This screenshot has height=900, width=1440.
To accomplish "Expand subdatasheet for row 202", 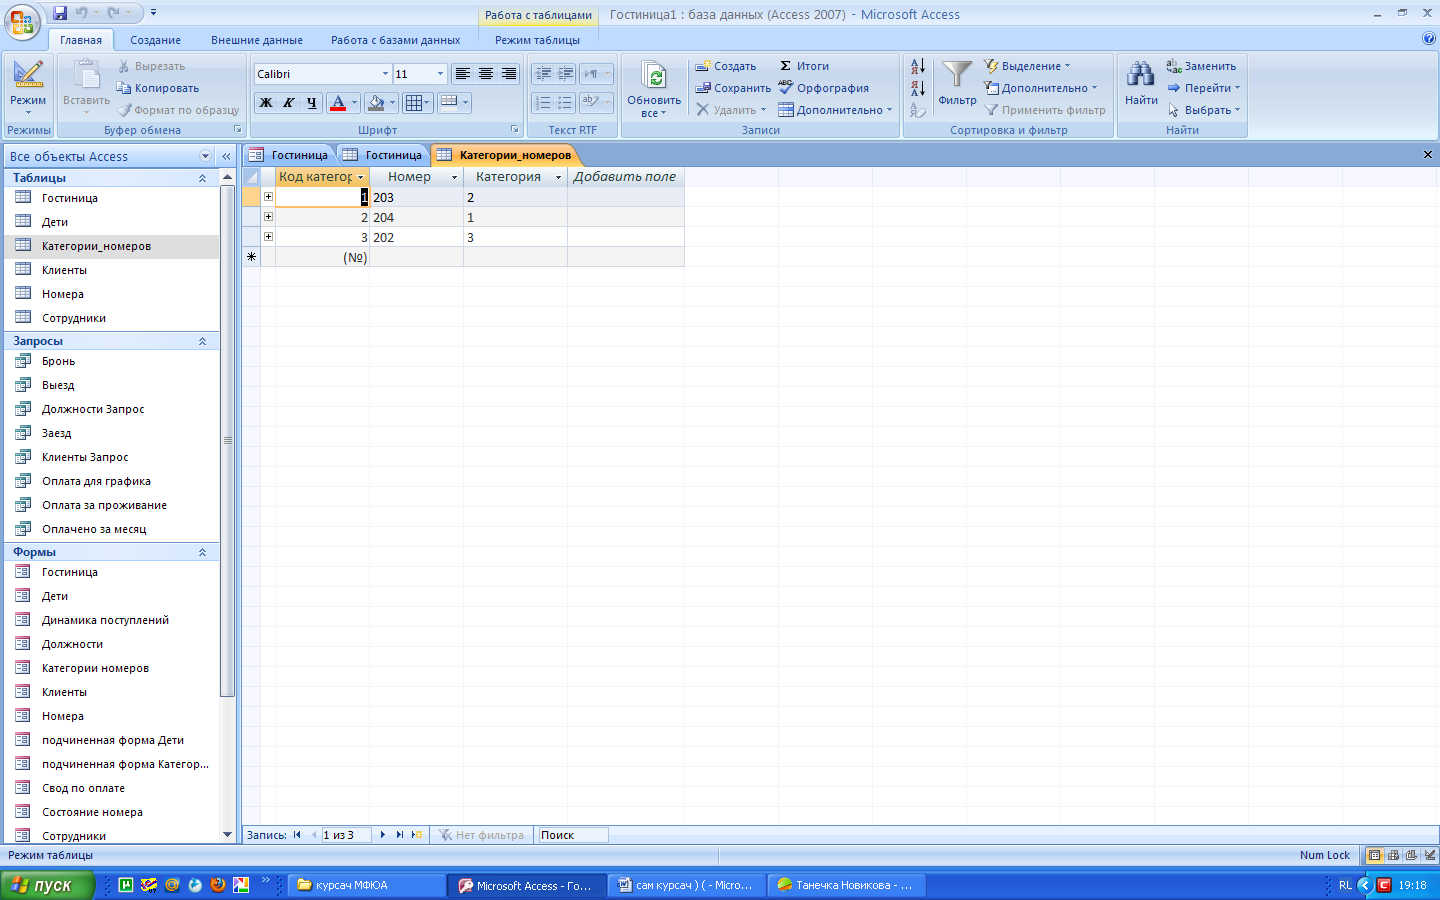I will pyautogui.click(x=268, y=237).
